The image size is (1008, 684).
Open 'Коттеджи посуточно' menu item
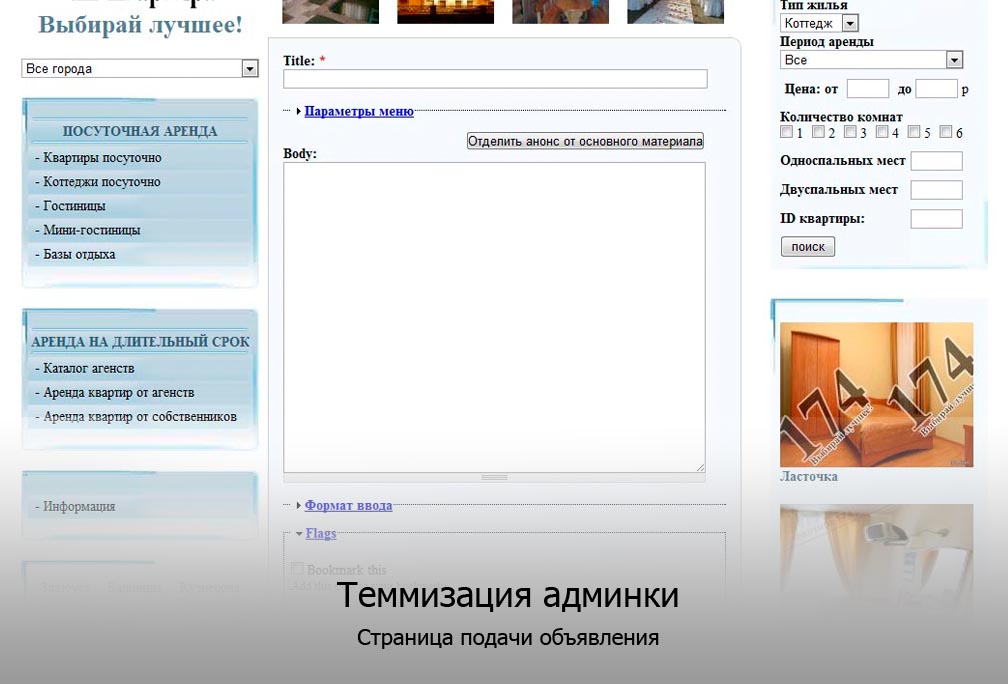pos(102,182)
